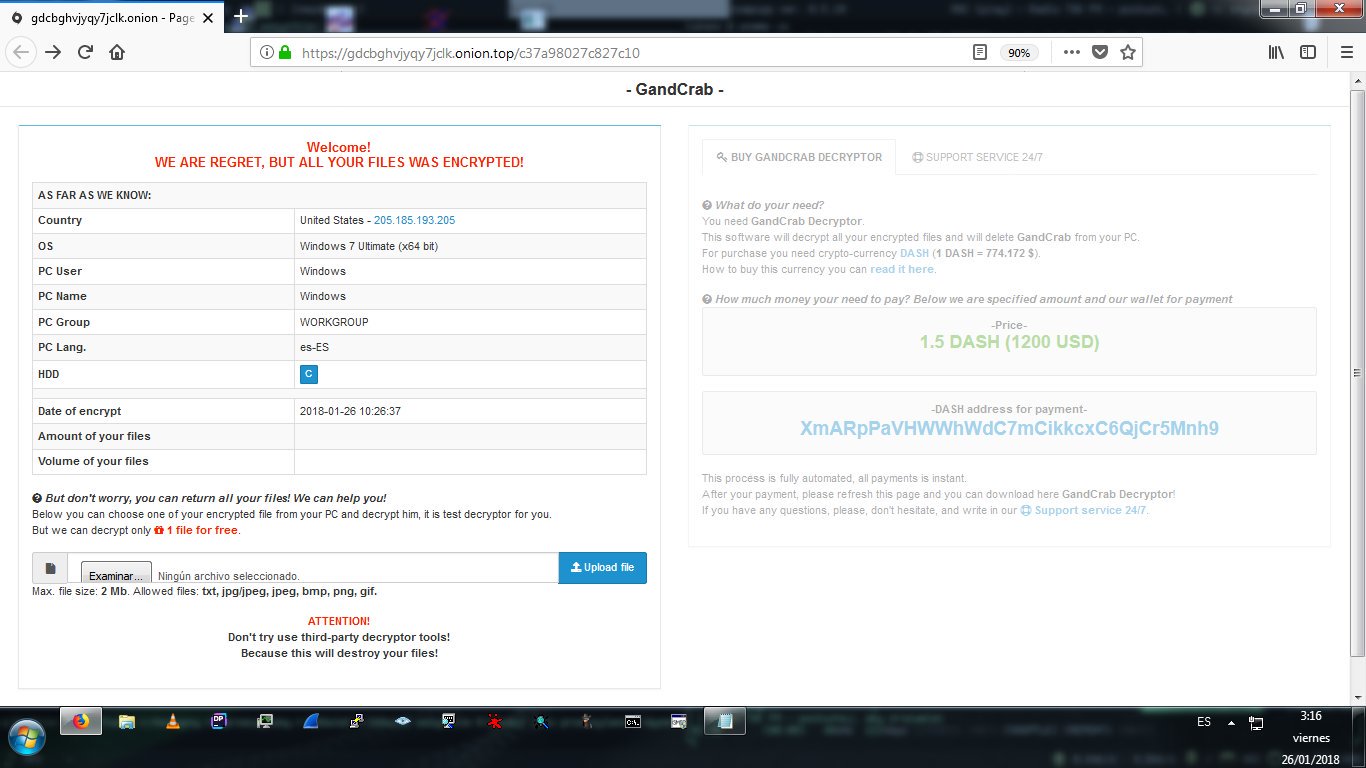
Task: Toggle the Firefox sidebar panel
Action: point(1307,53)
